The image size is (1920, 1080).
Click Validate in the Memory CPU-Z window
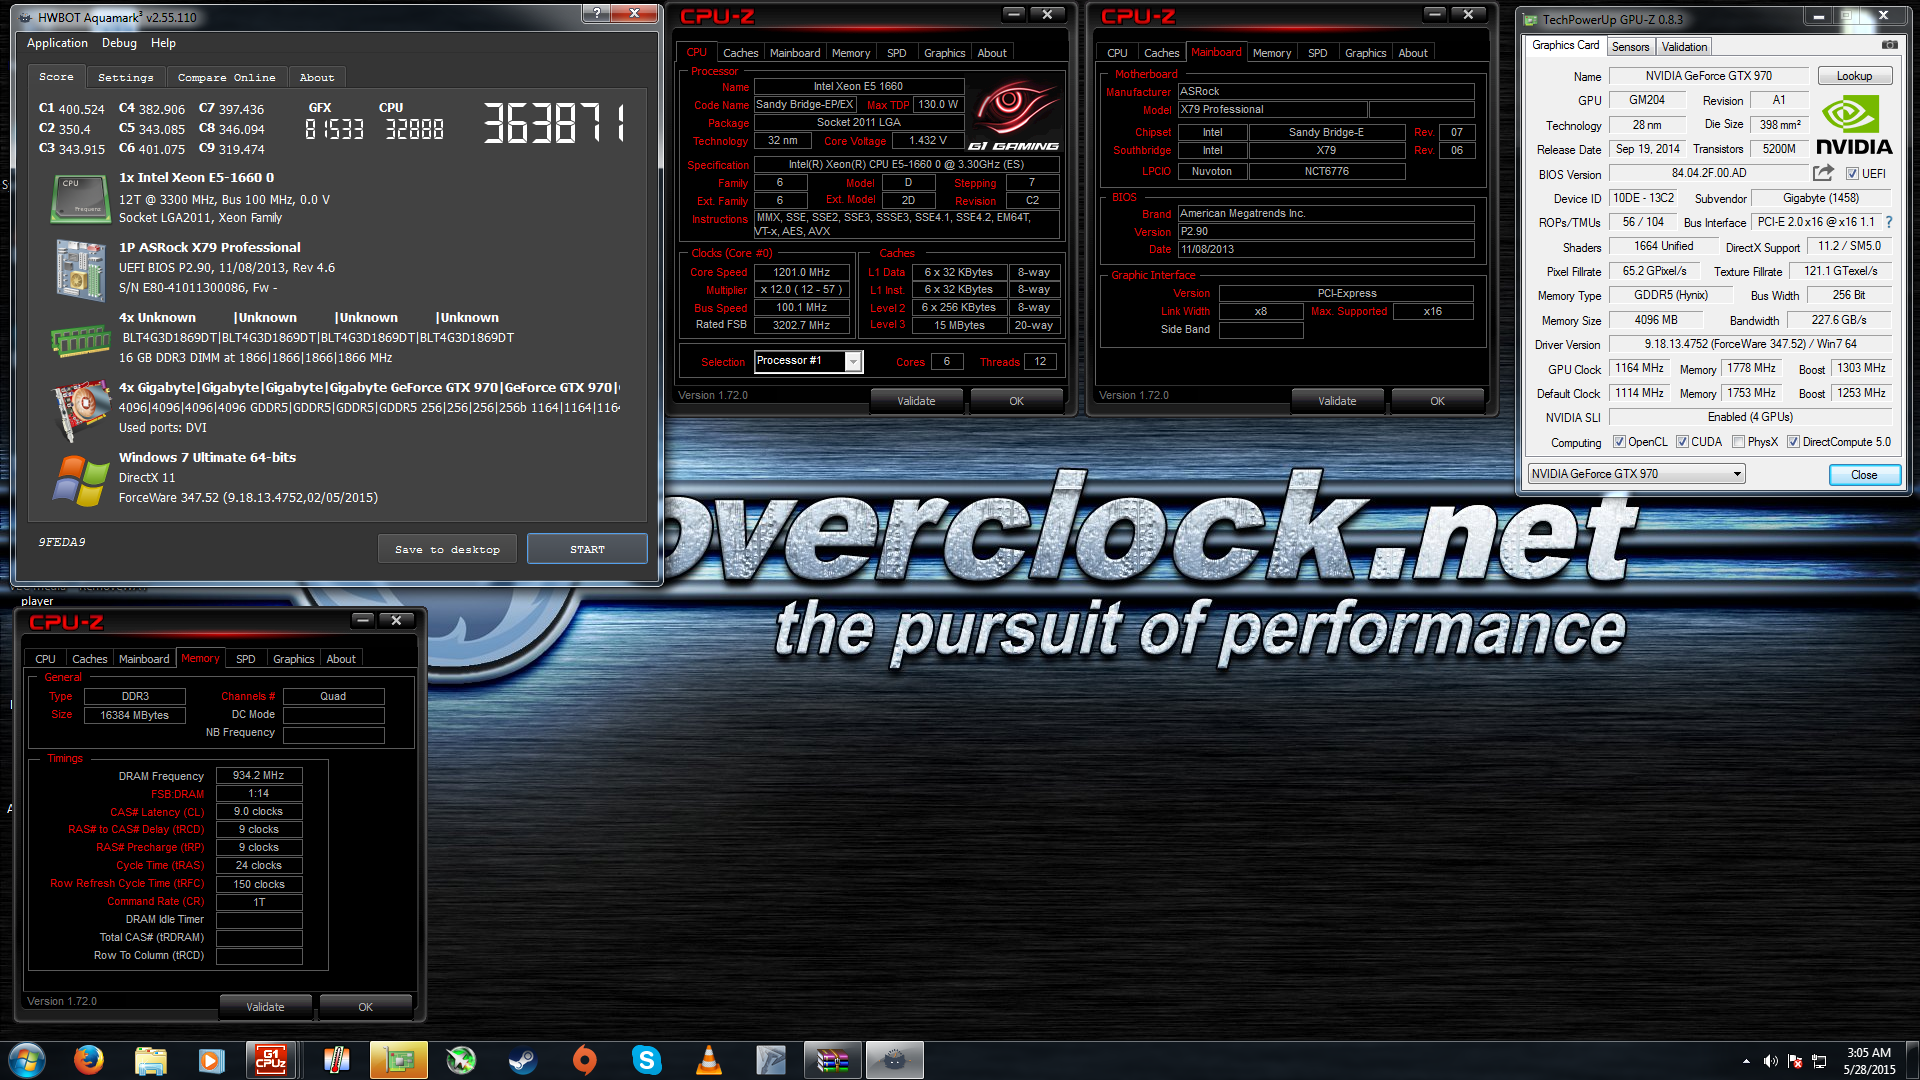(x=265, y=1007)
